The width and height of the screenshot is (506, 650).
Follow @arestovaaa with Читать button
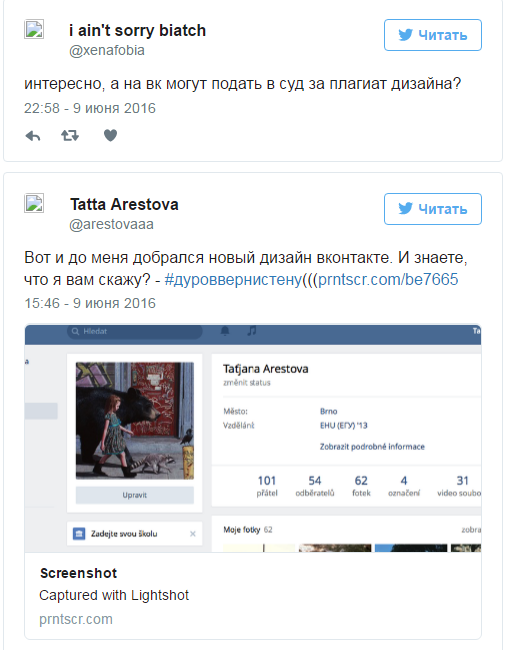coord(433,209)
